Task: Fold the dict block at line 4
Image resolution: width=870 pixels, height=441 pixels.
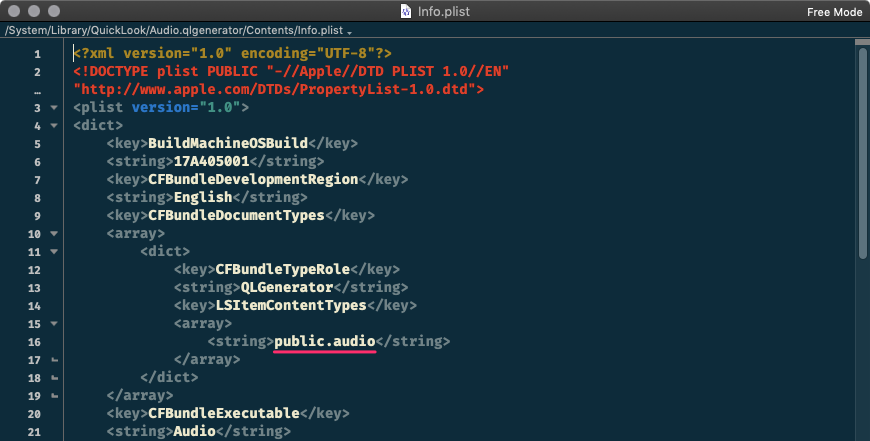Action: [x=54, y=125]
